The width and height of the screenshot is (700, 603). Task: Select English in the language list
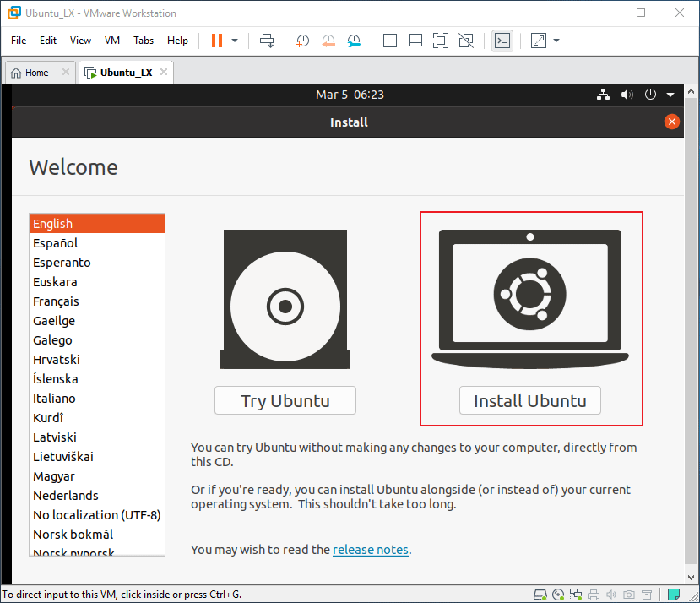[x=97, y=224]
